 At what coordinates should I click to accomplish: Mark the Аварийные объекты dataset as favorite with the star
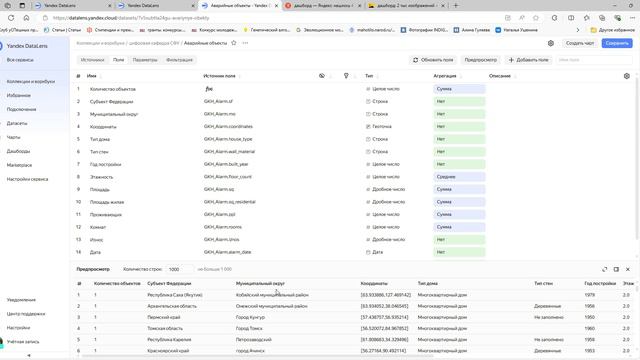click(233, 43)
